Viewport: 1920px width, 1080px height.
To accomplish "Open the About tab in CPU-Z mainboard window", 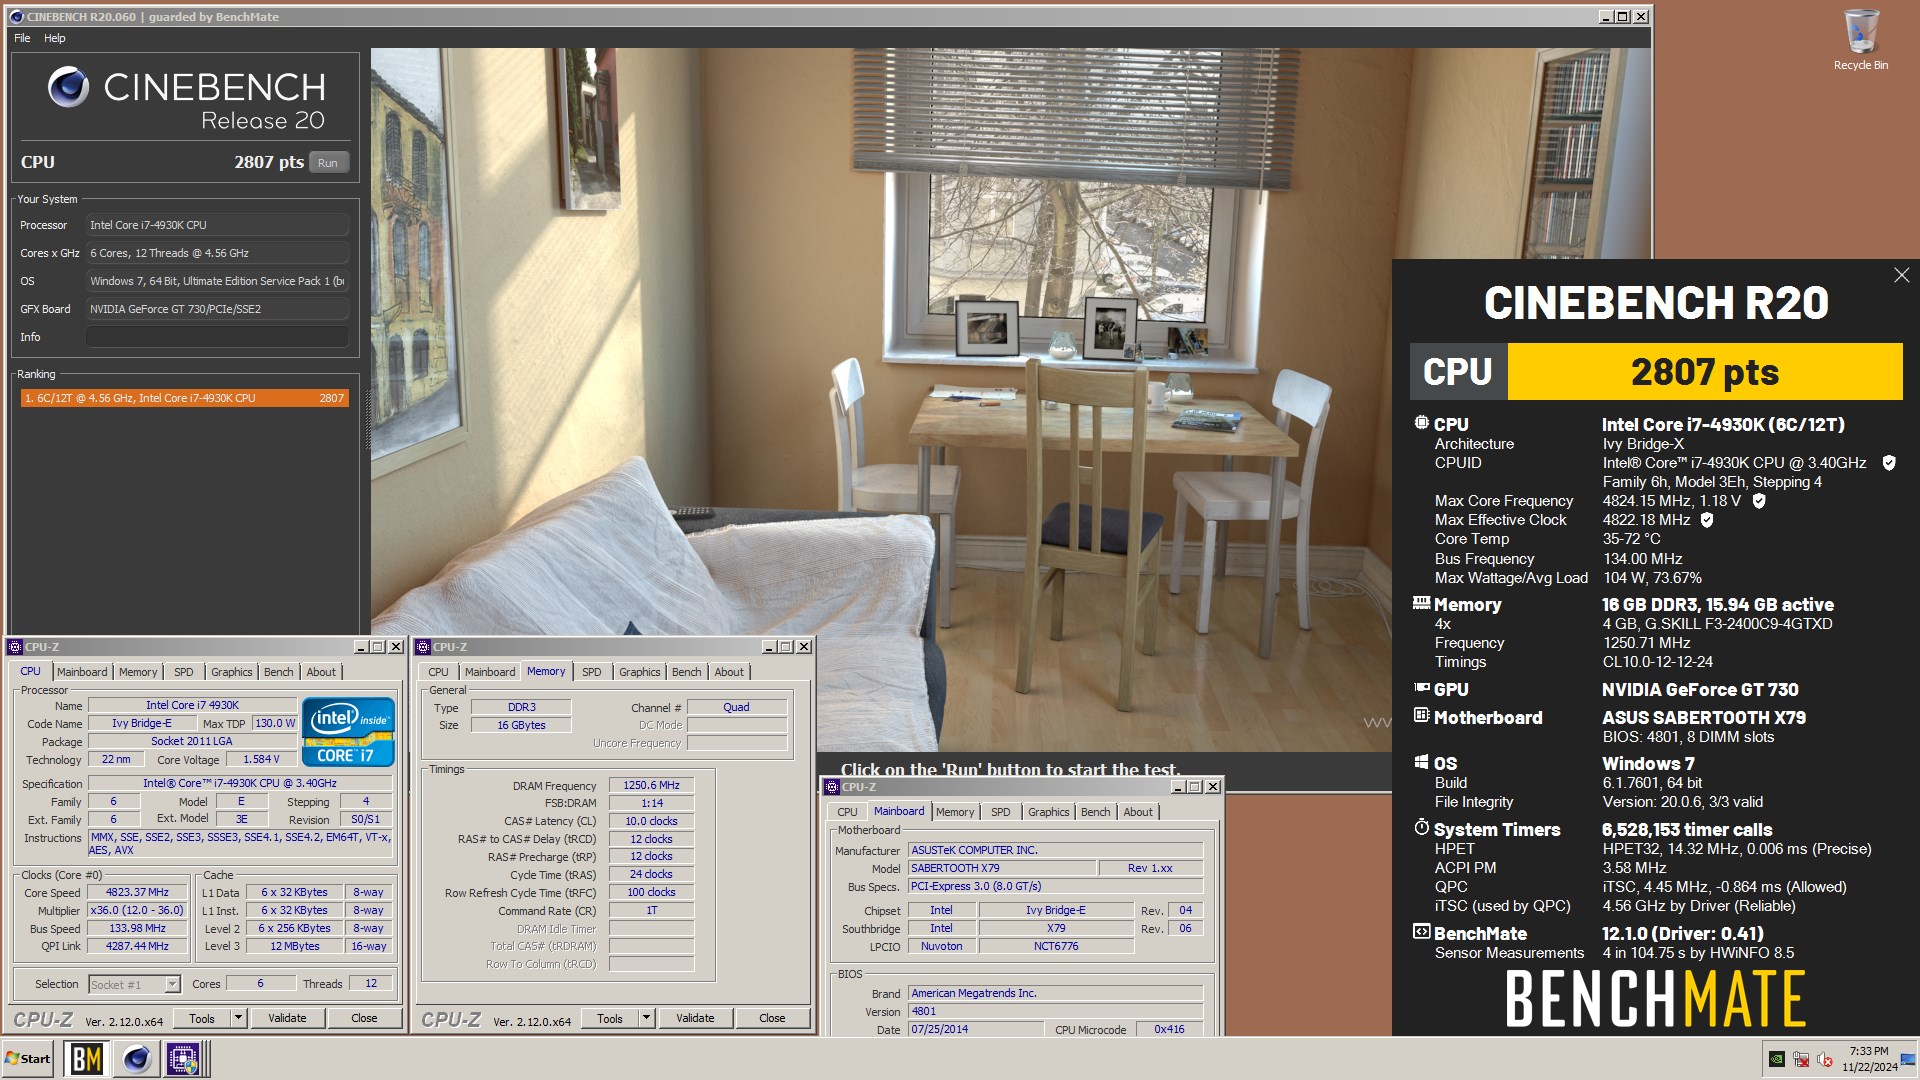I will pos(1138,812).
